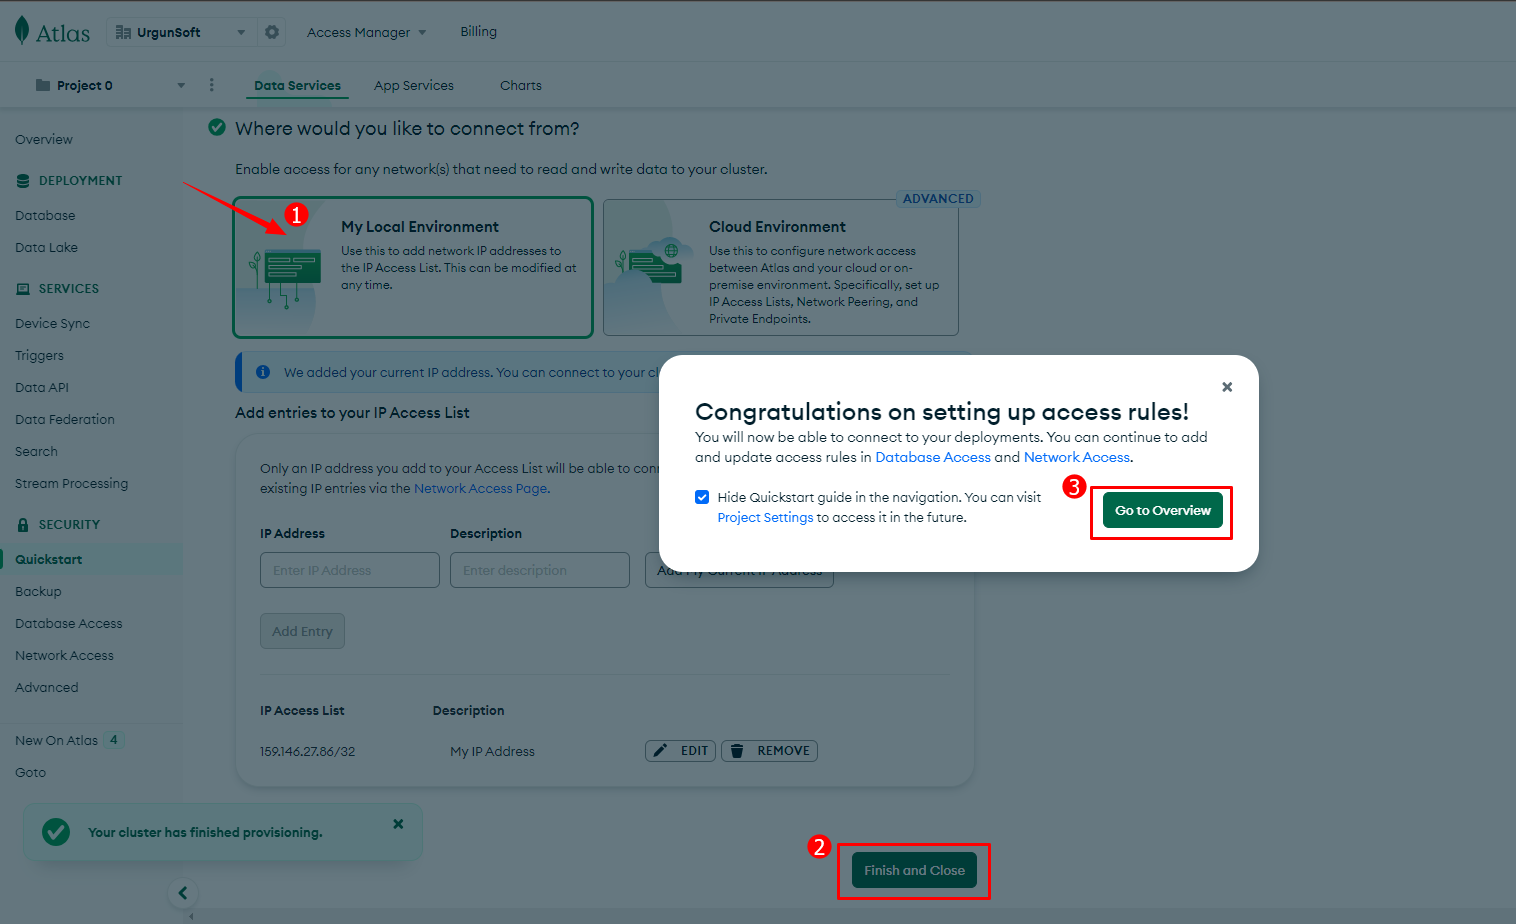Select Quickstart in the sidebar
This screenshot has width=1516, height=924.
click(x=91, y=560)
